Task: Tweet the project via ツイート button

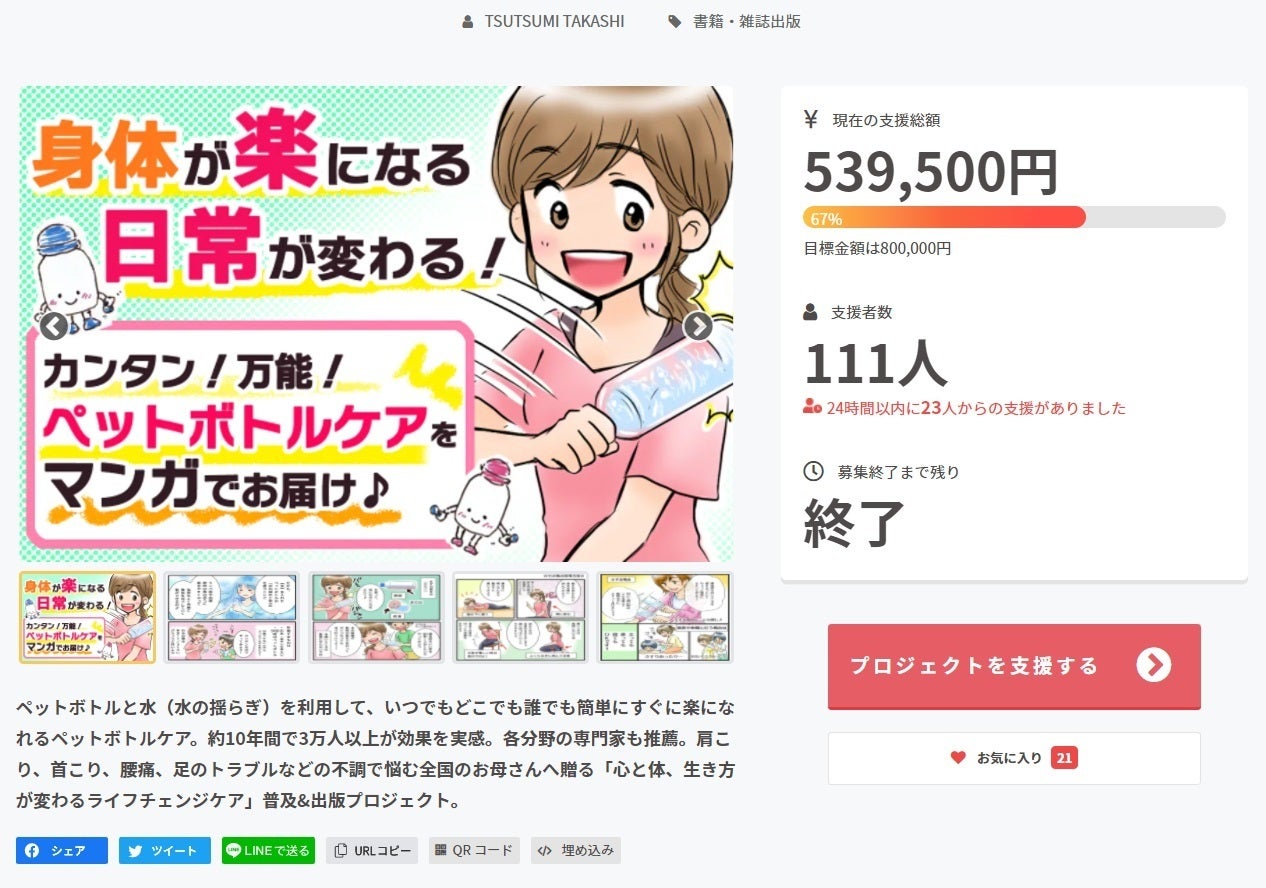Action: 165,850
